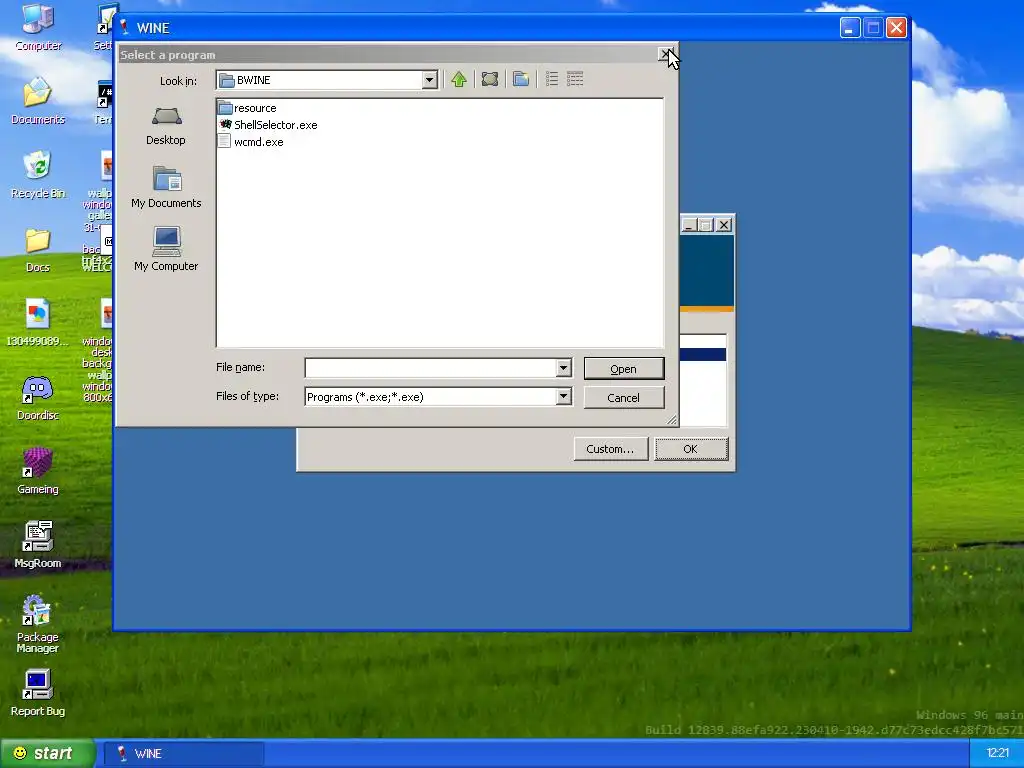The width and height of the screenshot is (1024, 768).
Task: Open My Computer in dialog sidebar
Action: [x=166, y=249]
